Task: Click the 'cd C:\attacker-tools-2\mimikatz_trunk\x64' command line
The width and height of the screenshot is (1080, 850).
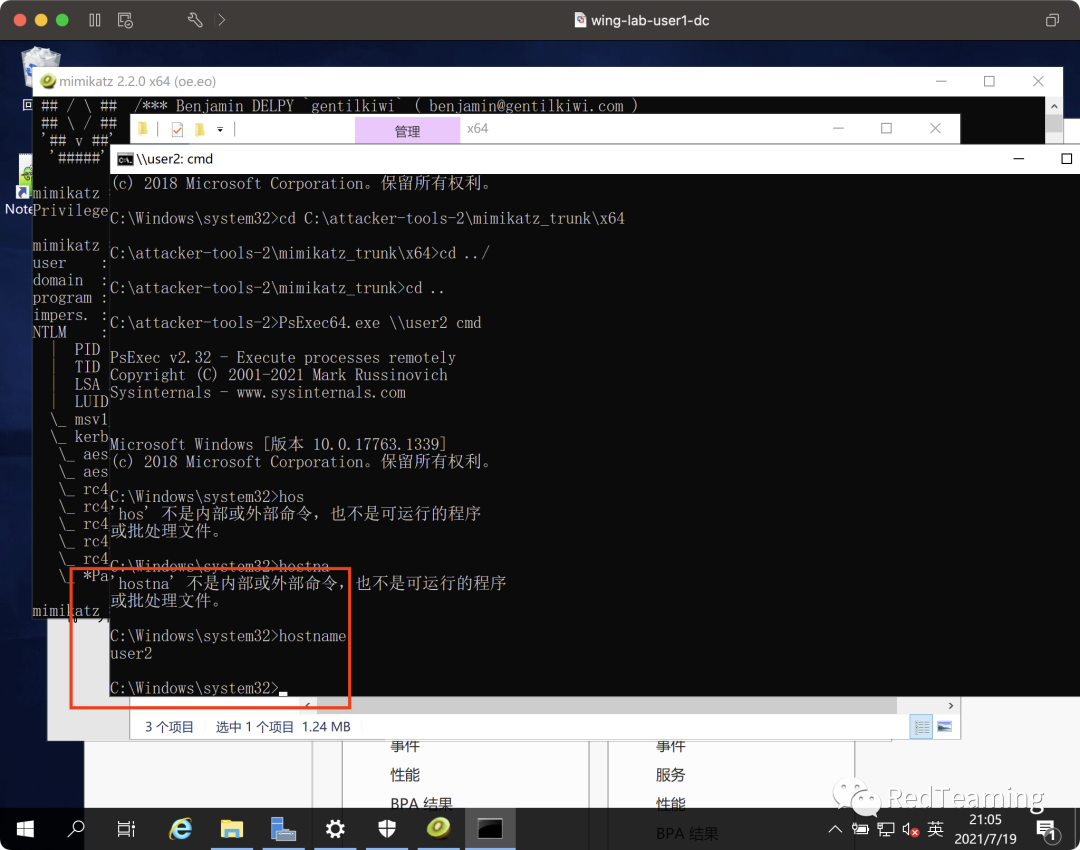Action: click(451, 218)
